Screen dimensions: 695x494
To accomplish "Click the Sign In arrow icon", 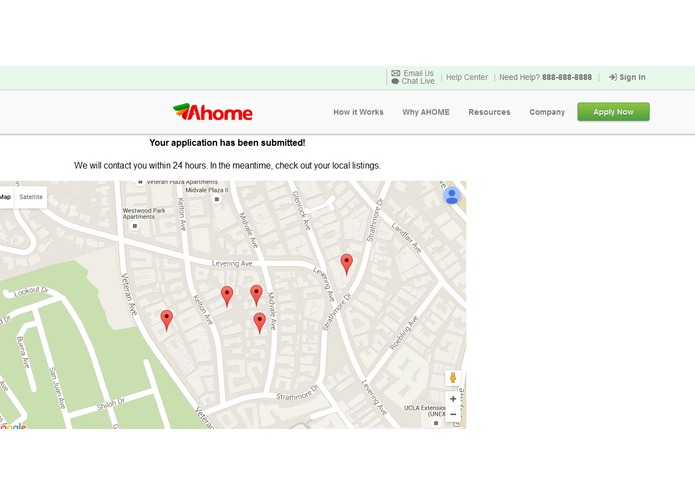I will (613, 77).
